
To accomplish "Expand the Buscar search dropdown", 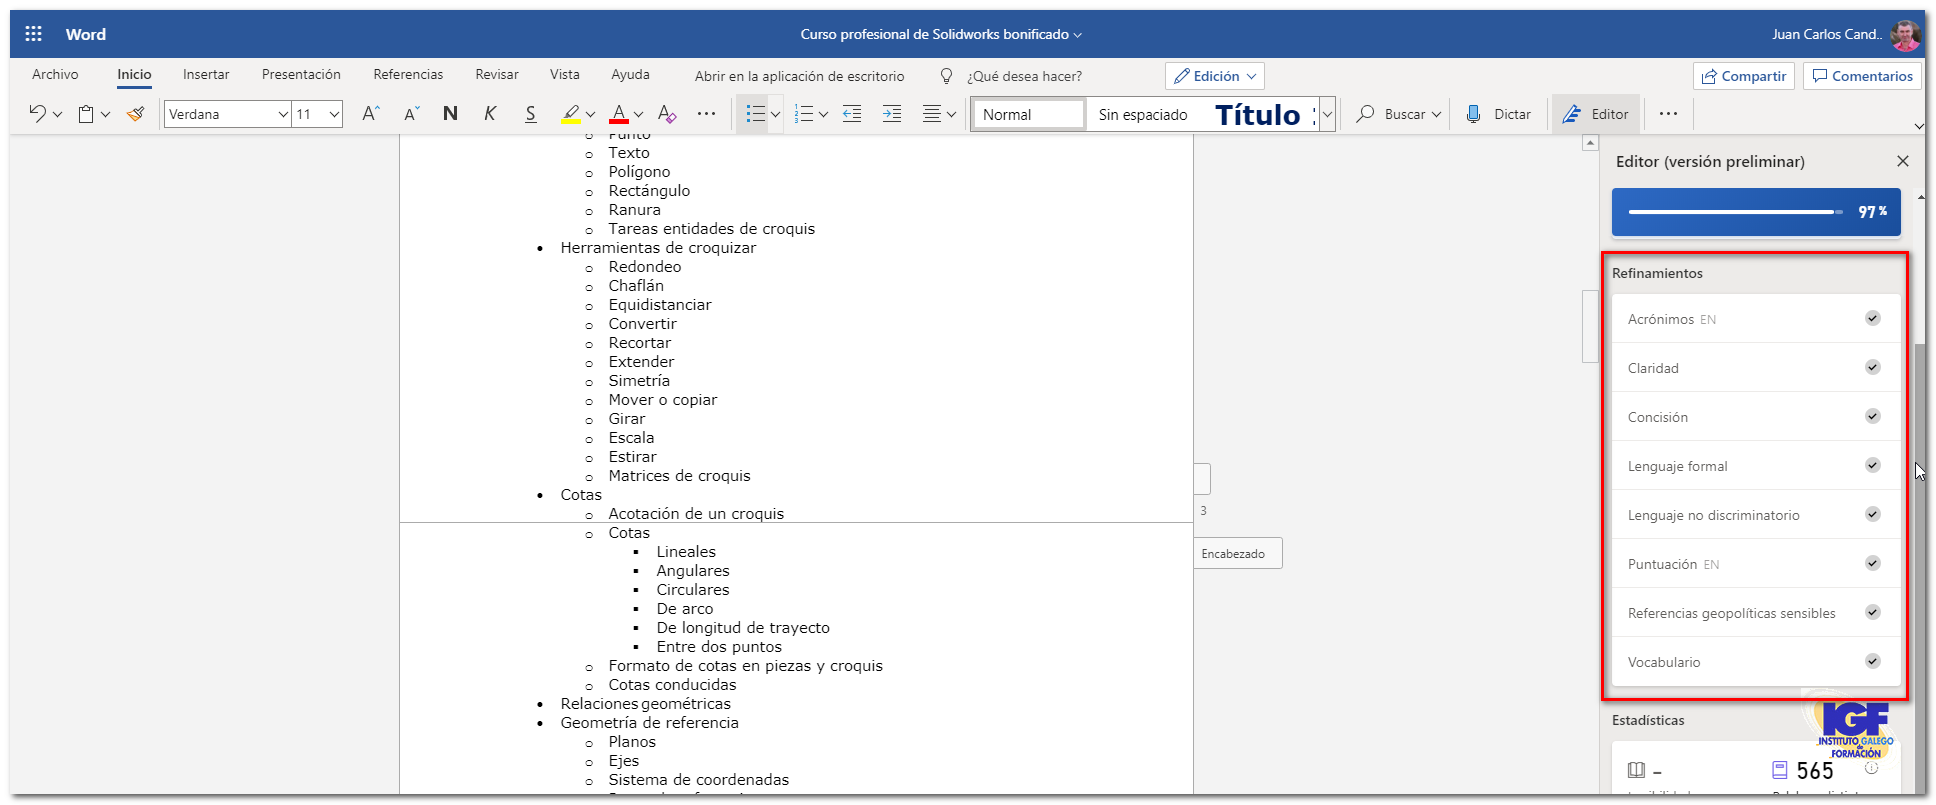I will [1436, 115].
